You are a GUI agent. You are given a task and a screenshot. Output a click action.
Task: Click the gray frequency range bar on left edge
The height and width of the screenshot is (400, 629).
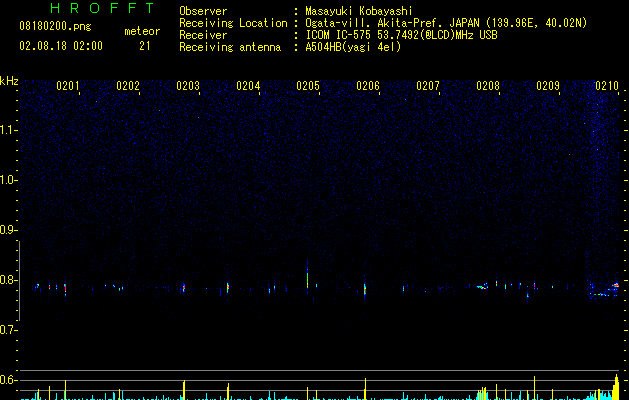[19, 280]
